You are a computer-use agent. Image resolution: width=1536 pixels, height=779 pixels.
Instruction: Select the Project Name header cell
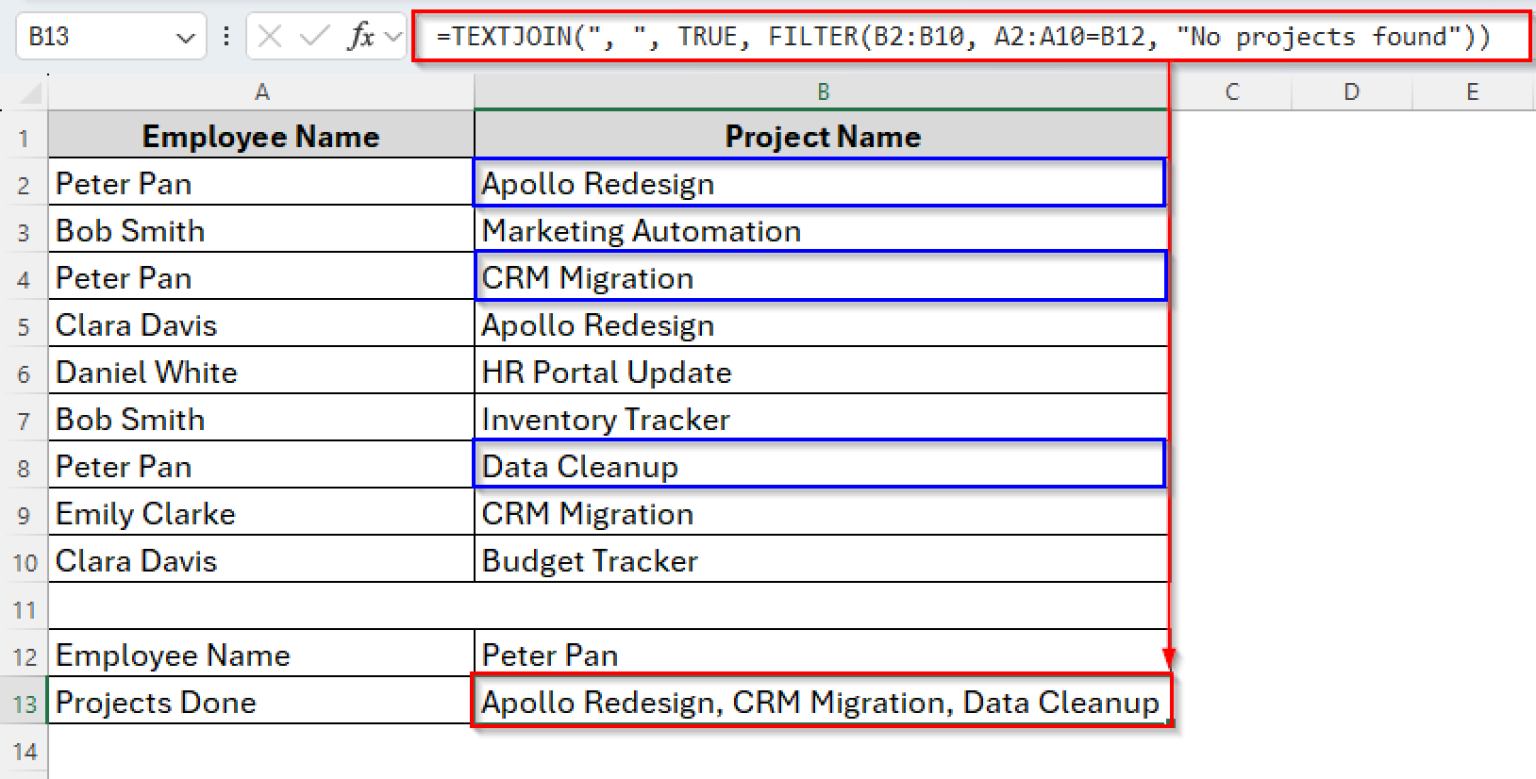(821, 136)
